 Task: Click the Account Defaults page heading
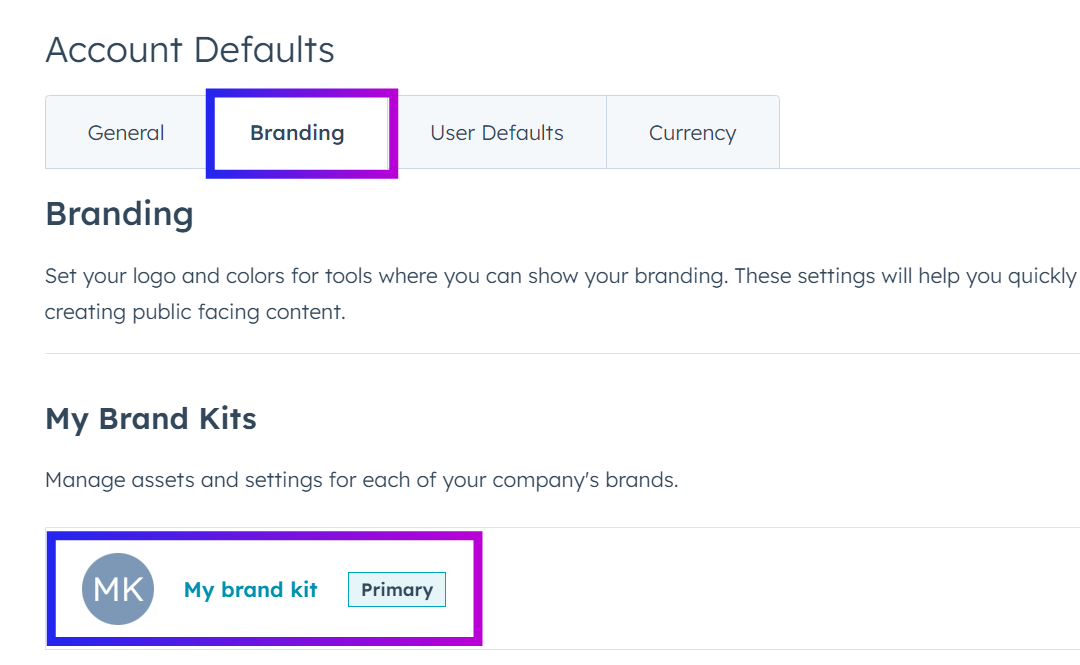(189, 49)
